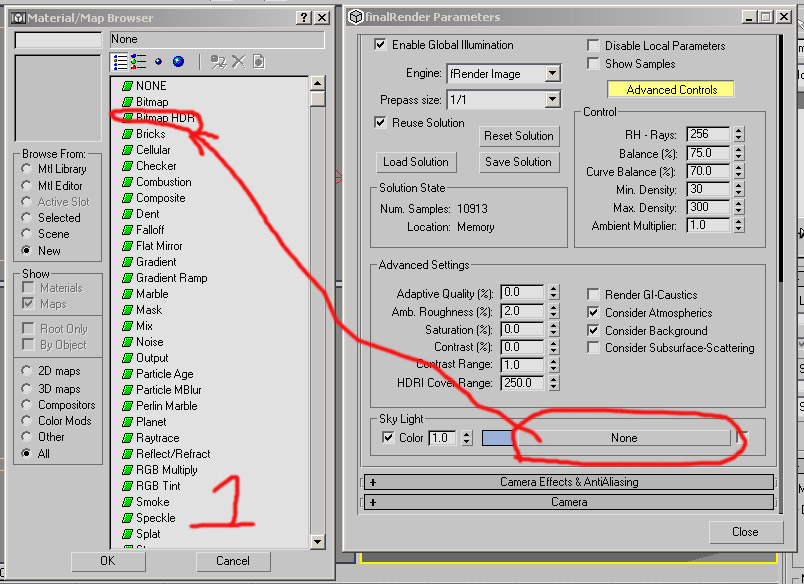Screen dimensions: 804x584
Task: Open the Engine dropdown list
Action: point(552,73)
